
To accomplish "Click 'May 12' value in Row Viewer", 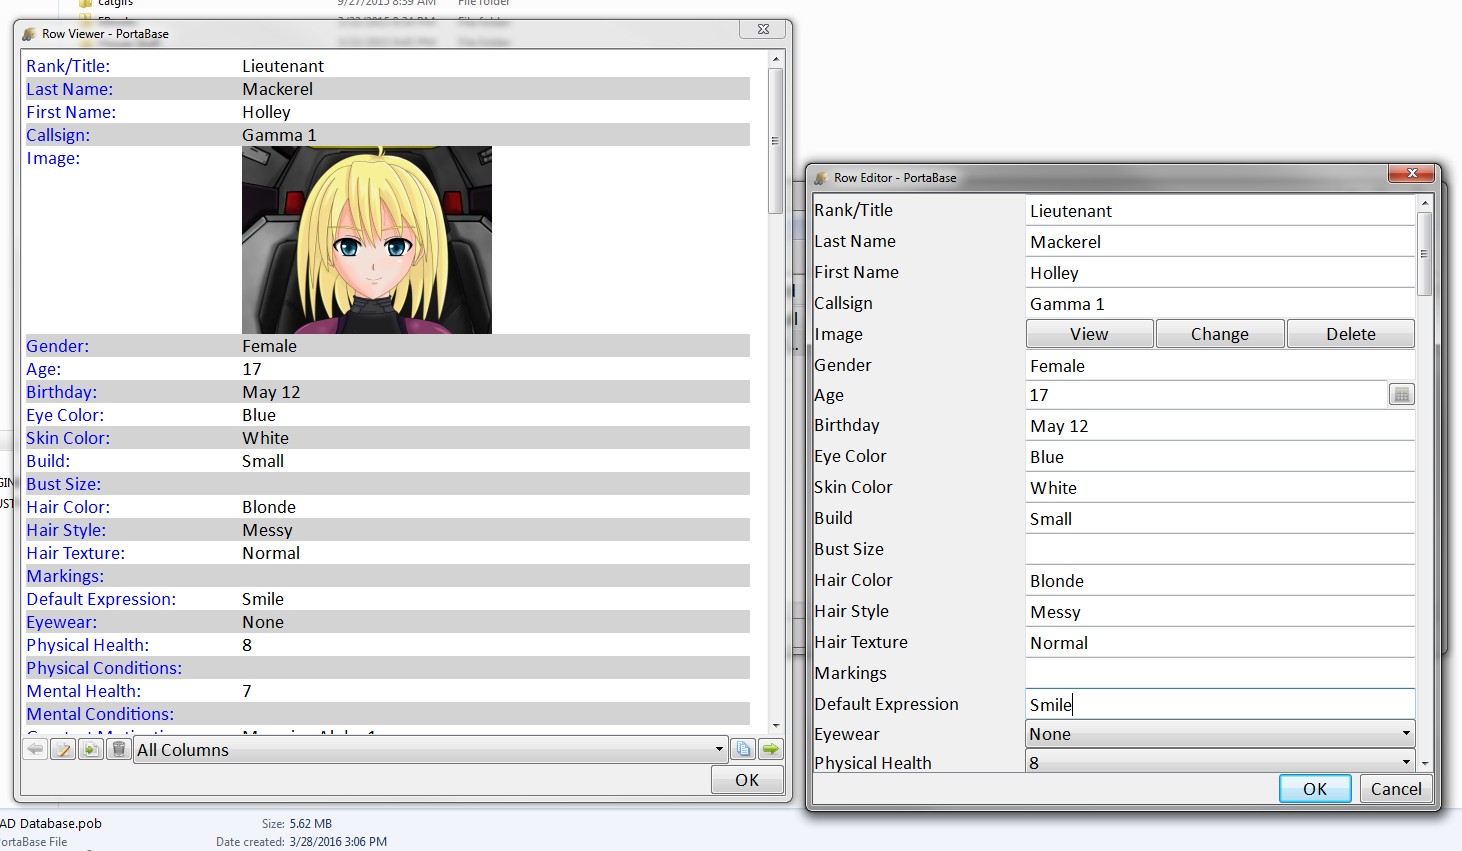I will pos(271,392).
